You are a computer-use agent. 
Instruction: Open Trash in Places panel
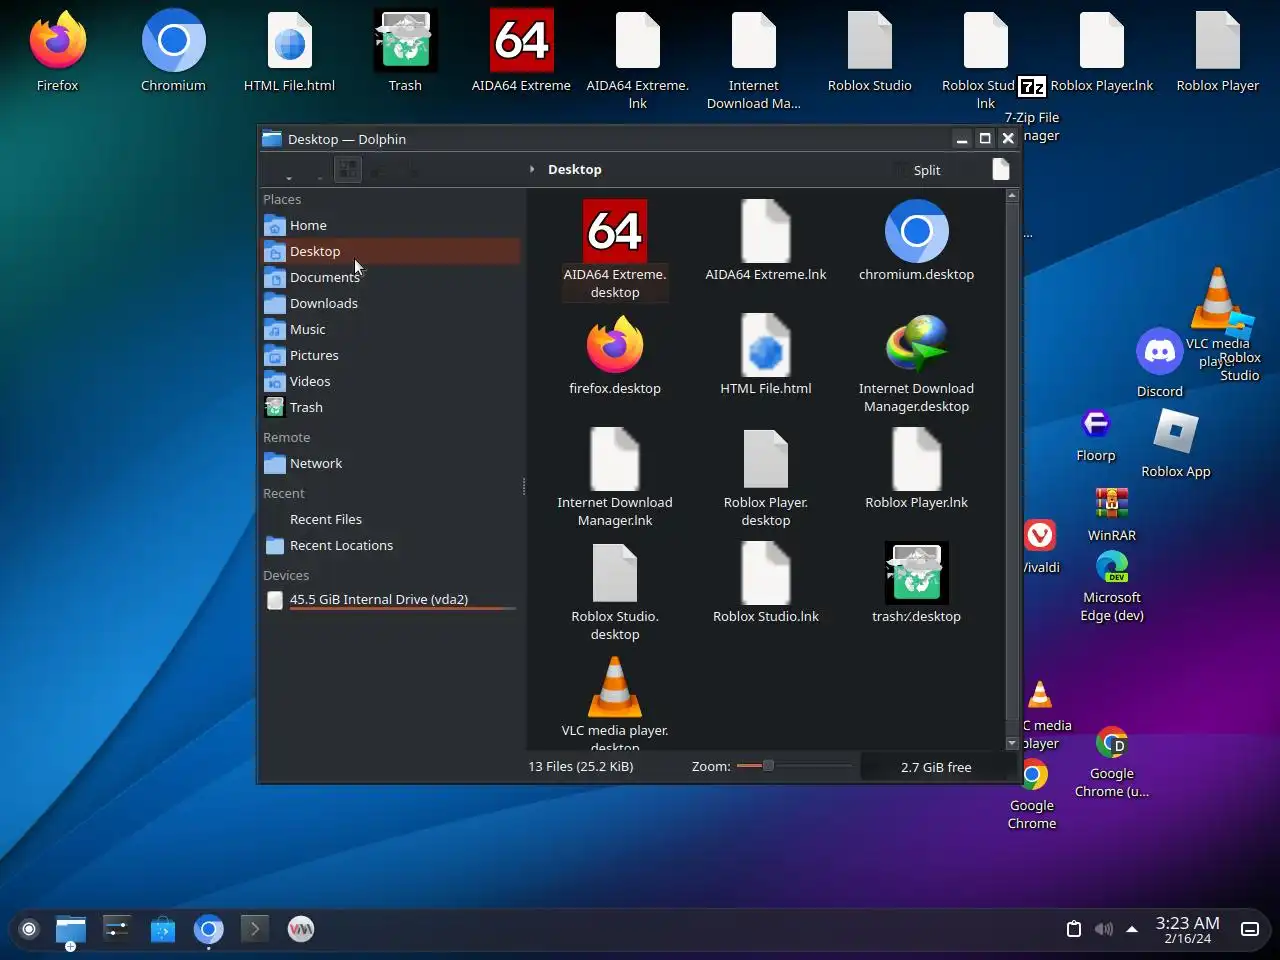pyautogui.click(x=390, y=407)
